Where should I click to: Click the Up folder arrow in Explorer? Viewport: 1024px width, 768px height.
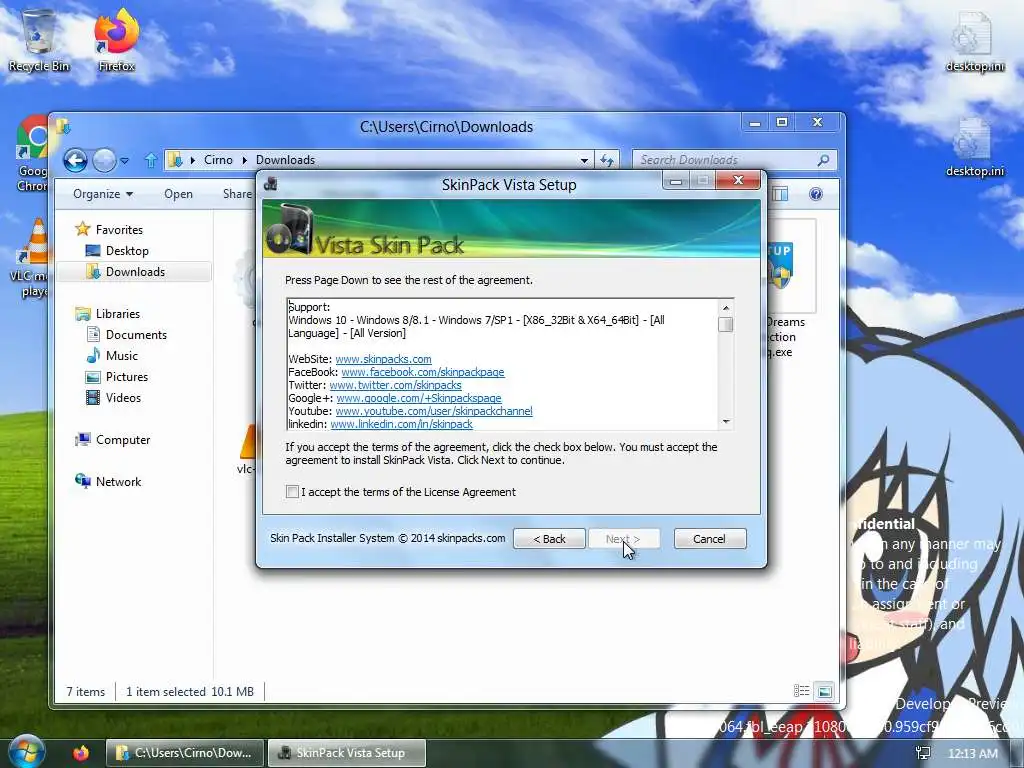point(151,160)
